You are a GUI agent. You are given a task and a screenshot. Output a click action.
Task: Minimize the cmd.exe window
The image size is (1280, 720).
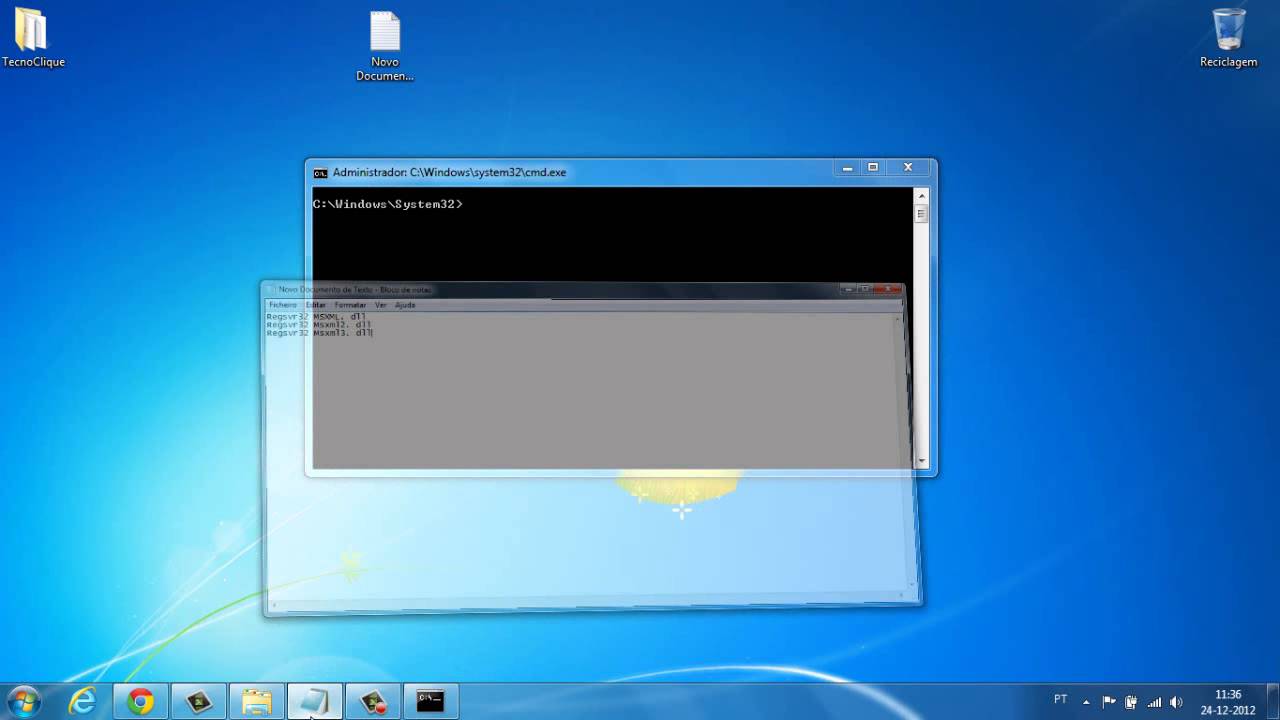[x=847, y=168]
